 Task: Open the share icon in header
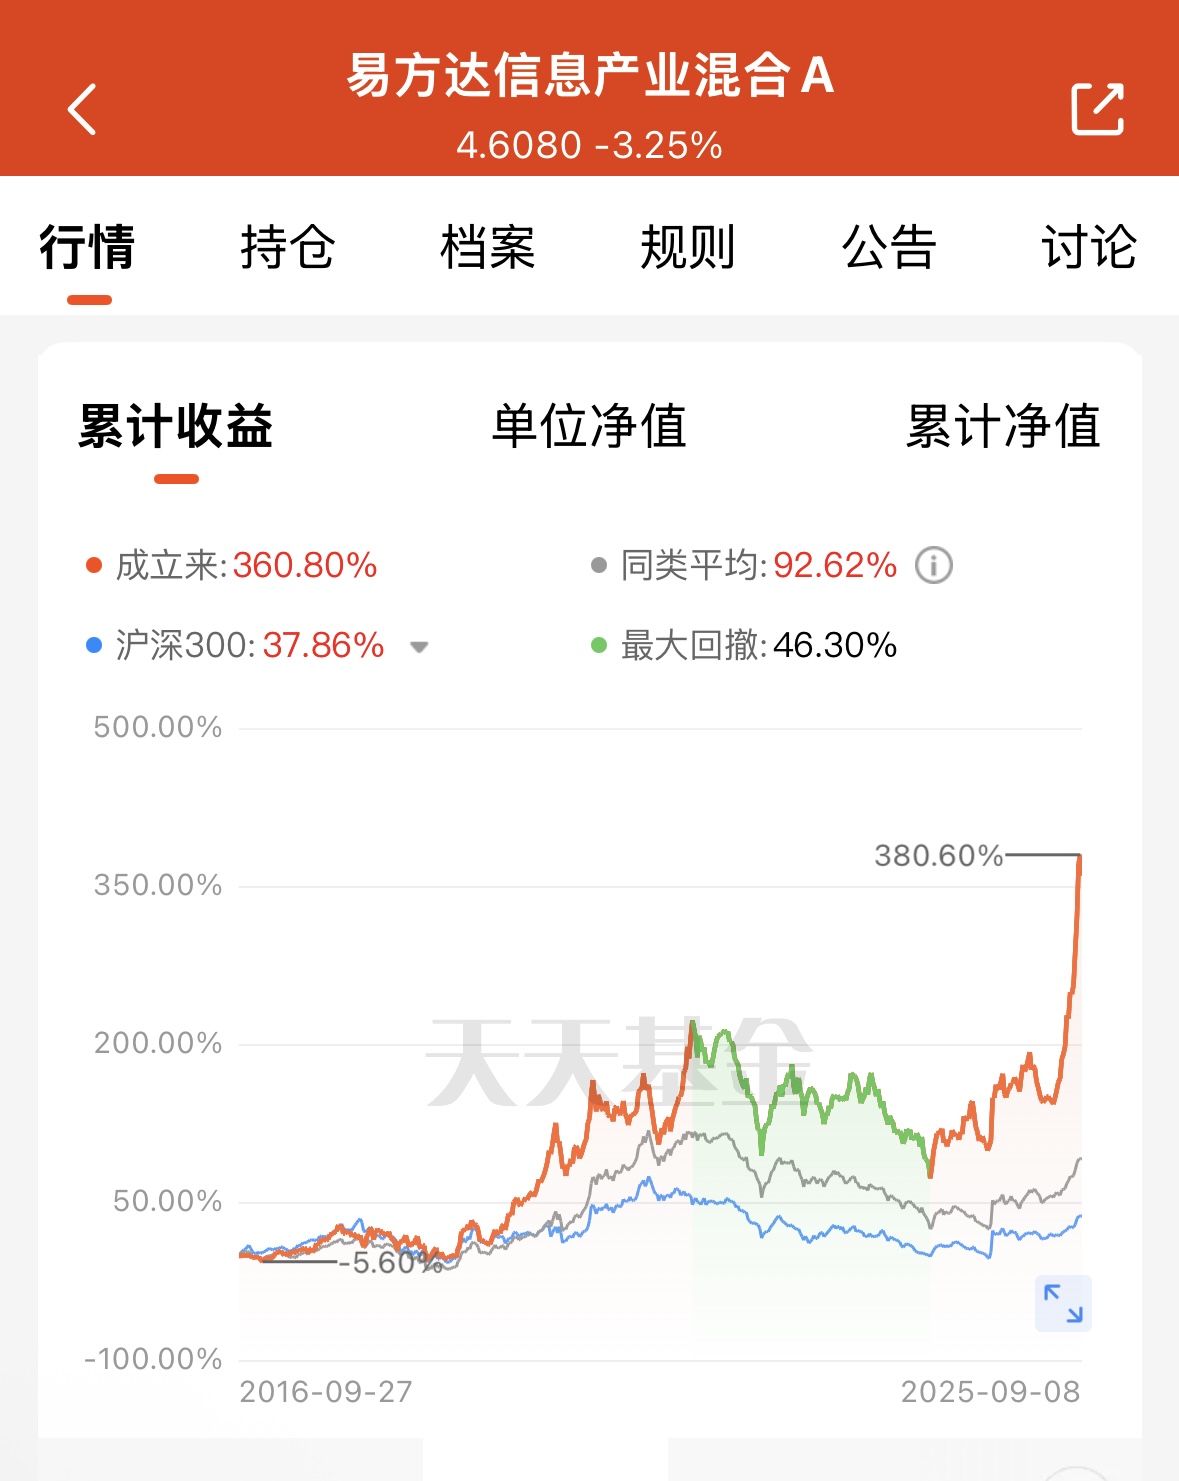pyautogui.click(x=1097, y=108)
